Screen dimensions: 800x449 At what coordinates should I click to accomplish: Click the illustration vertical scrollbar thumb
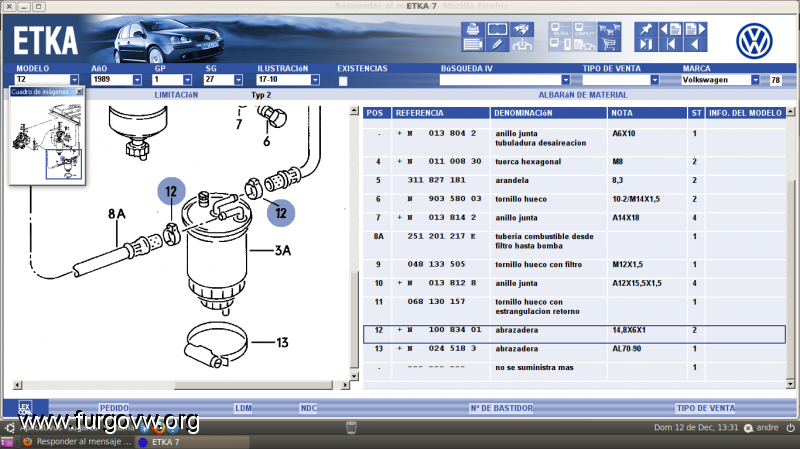click(354, 319)
